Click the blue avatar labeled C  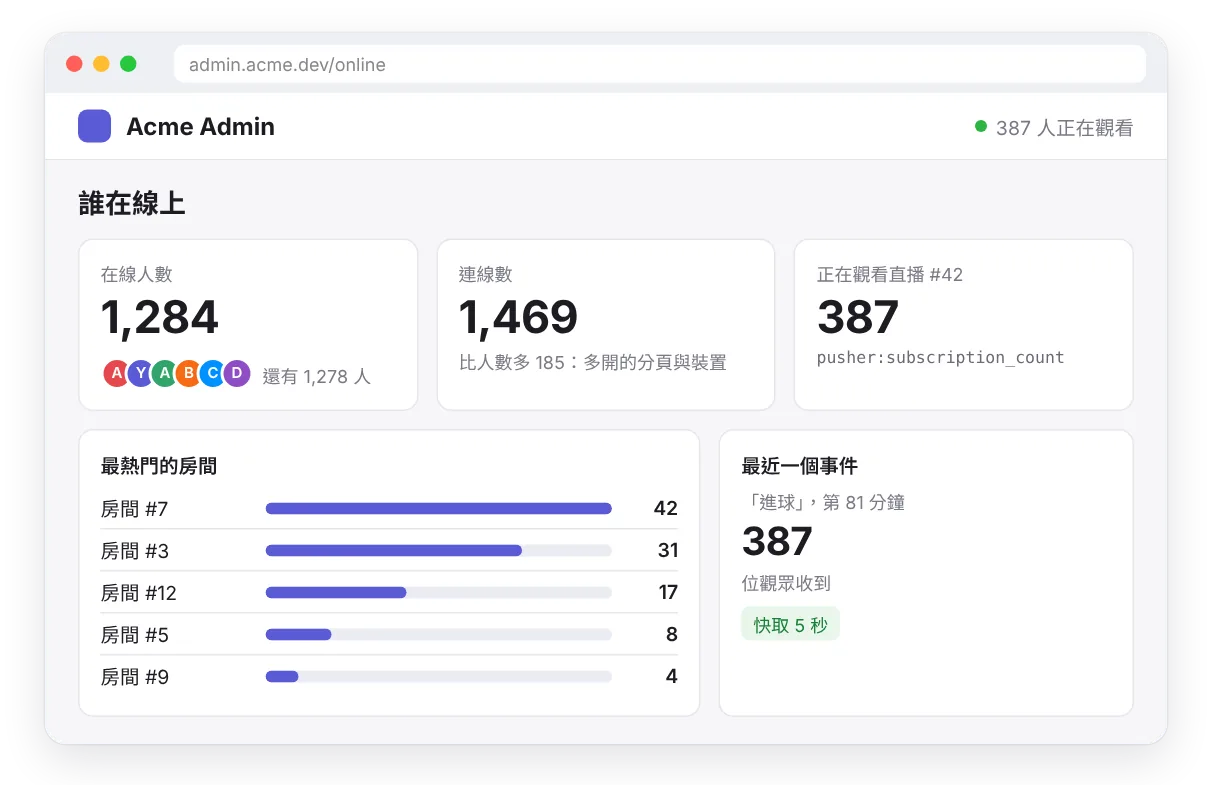tap(212, 374)
